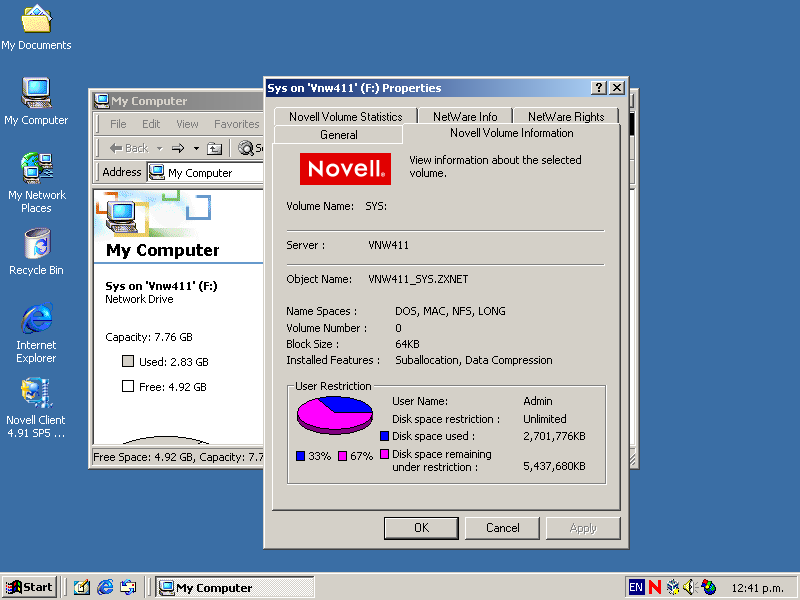The width and height of the screenshot is (800, 600).
Task: Click the EN language indicator in tray
Action: pos(636,587)
